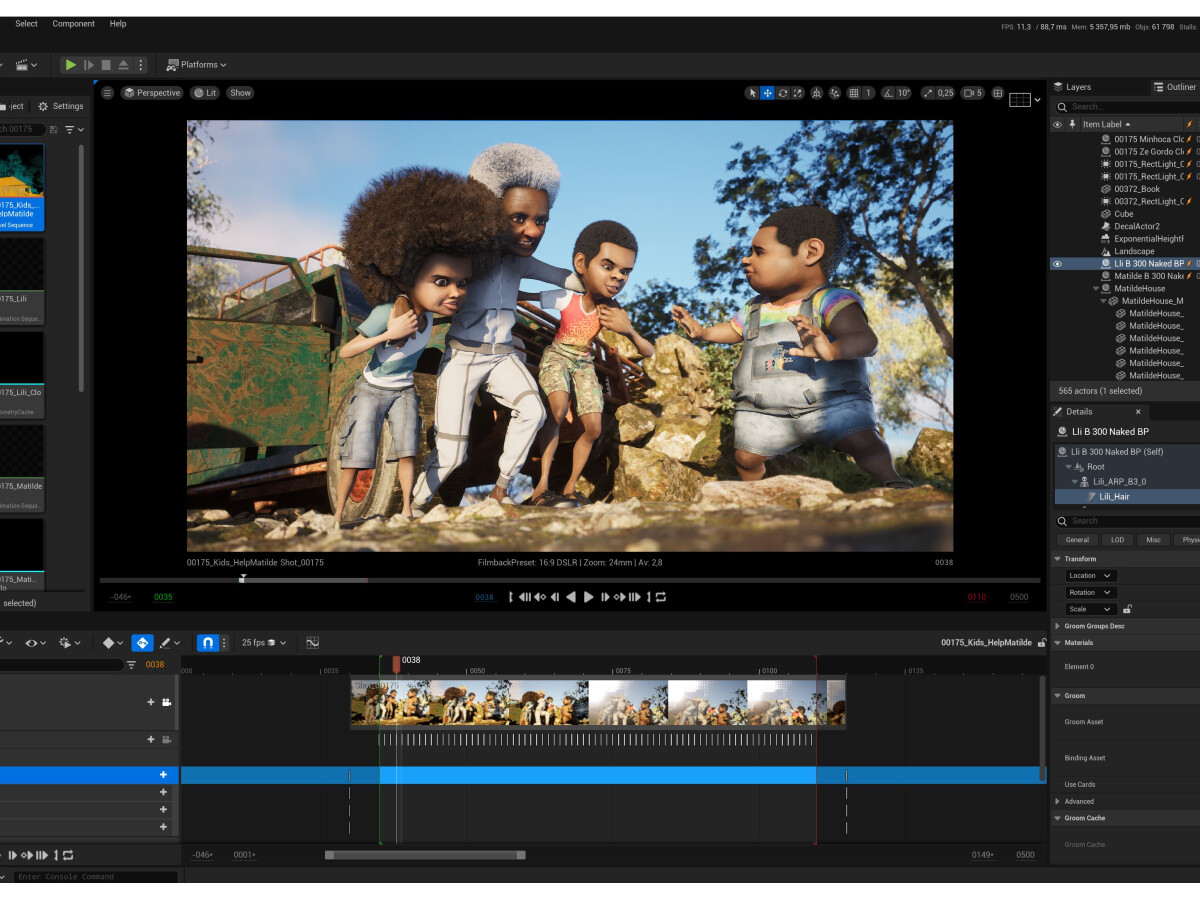Select the translate (move) gizmo tool
1200x900 pixels.
(x=767, y=93)
